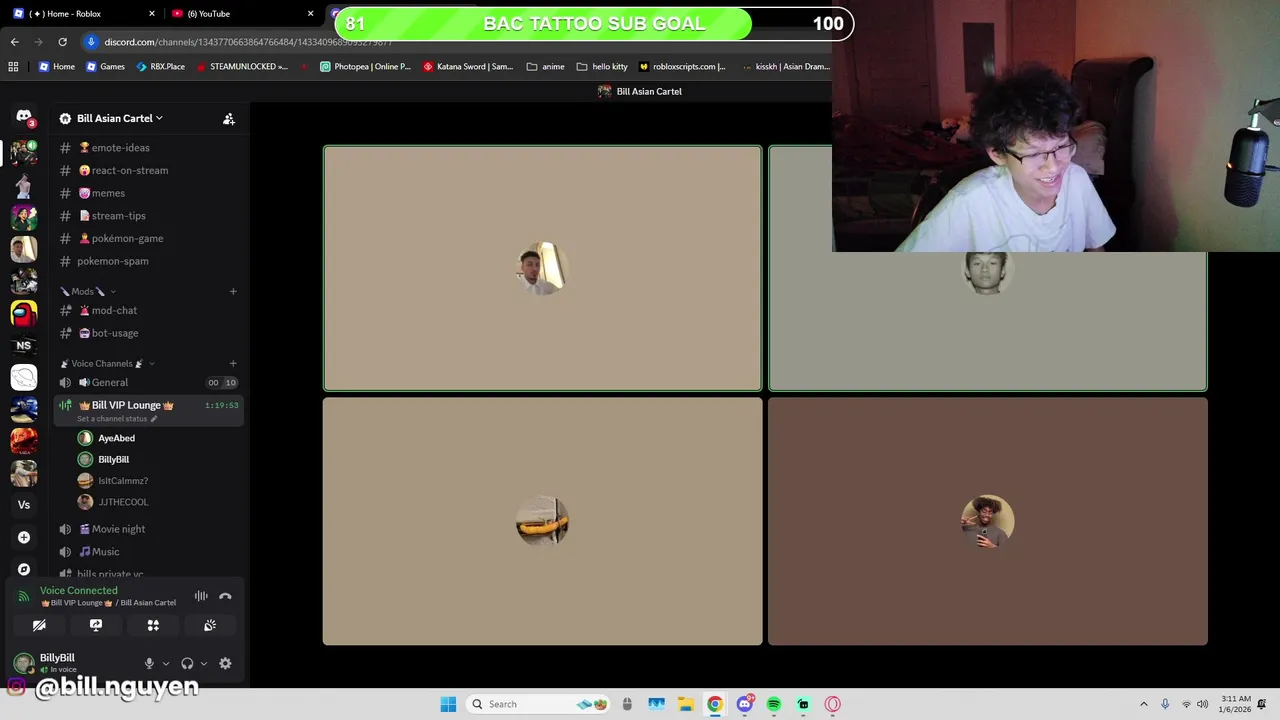Open the soundboard in the voice panel

pyautogui.click(x=210, y=625)
